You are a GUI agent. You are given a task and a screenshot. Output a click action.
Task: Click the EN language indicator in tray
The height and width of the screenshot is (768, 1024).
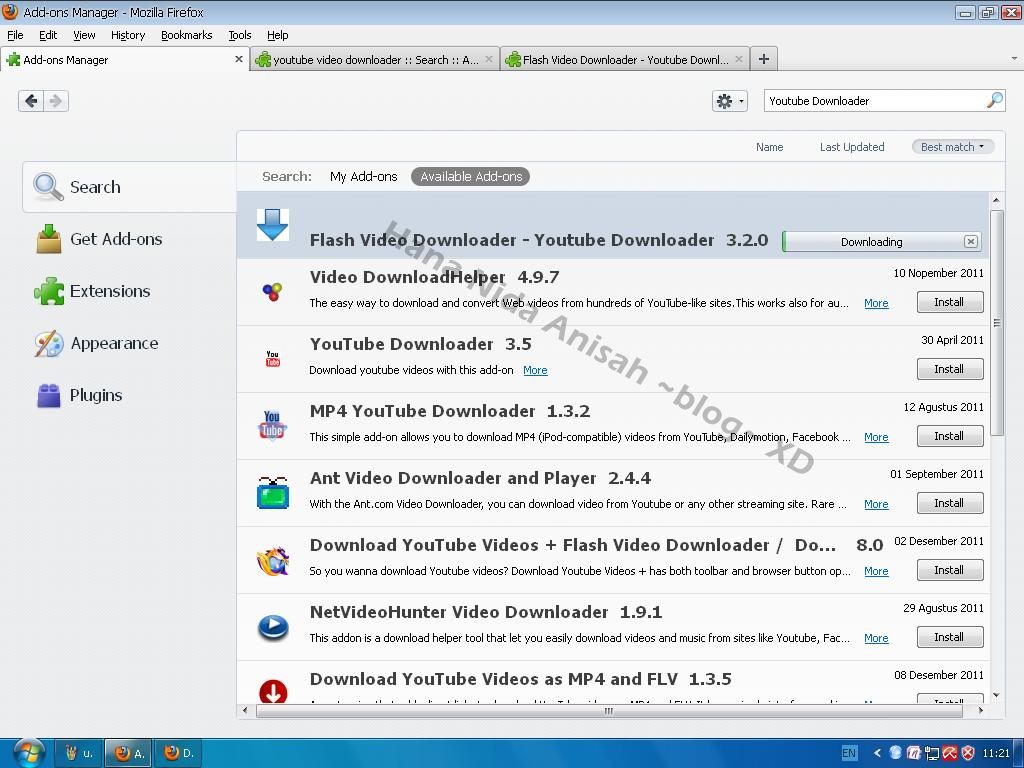848,753
